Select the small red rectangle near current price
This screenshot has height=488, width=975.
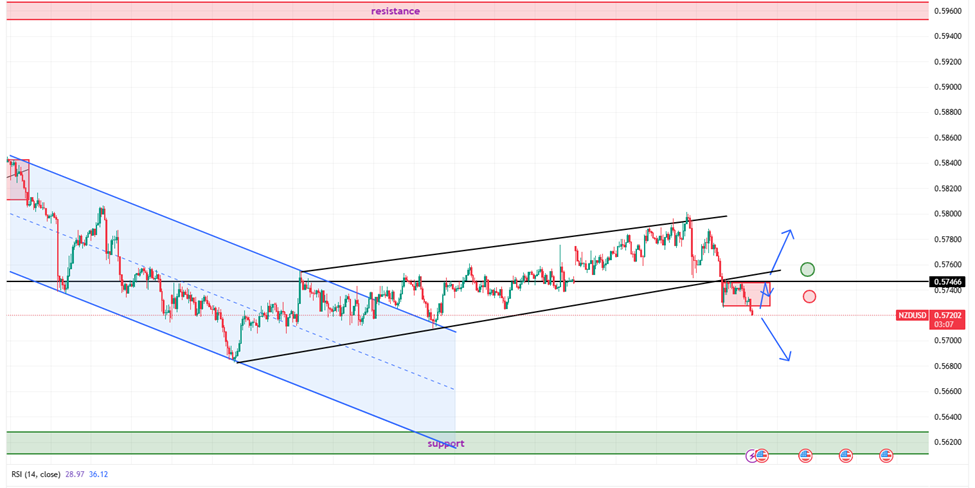(746, 294)
